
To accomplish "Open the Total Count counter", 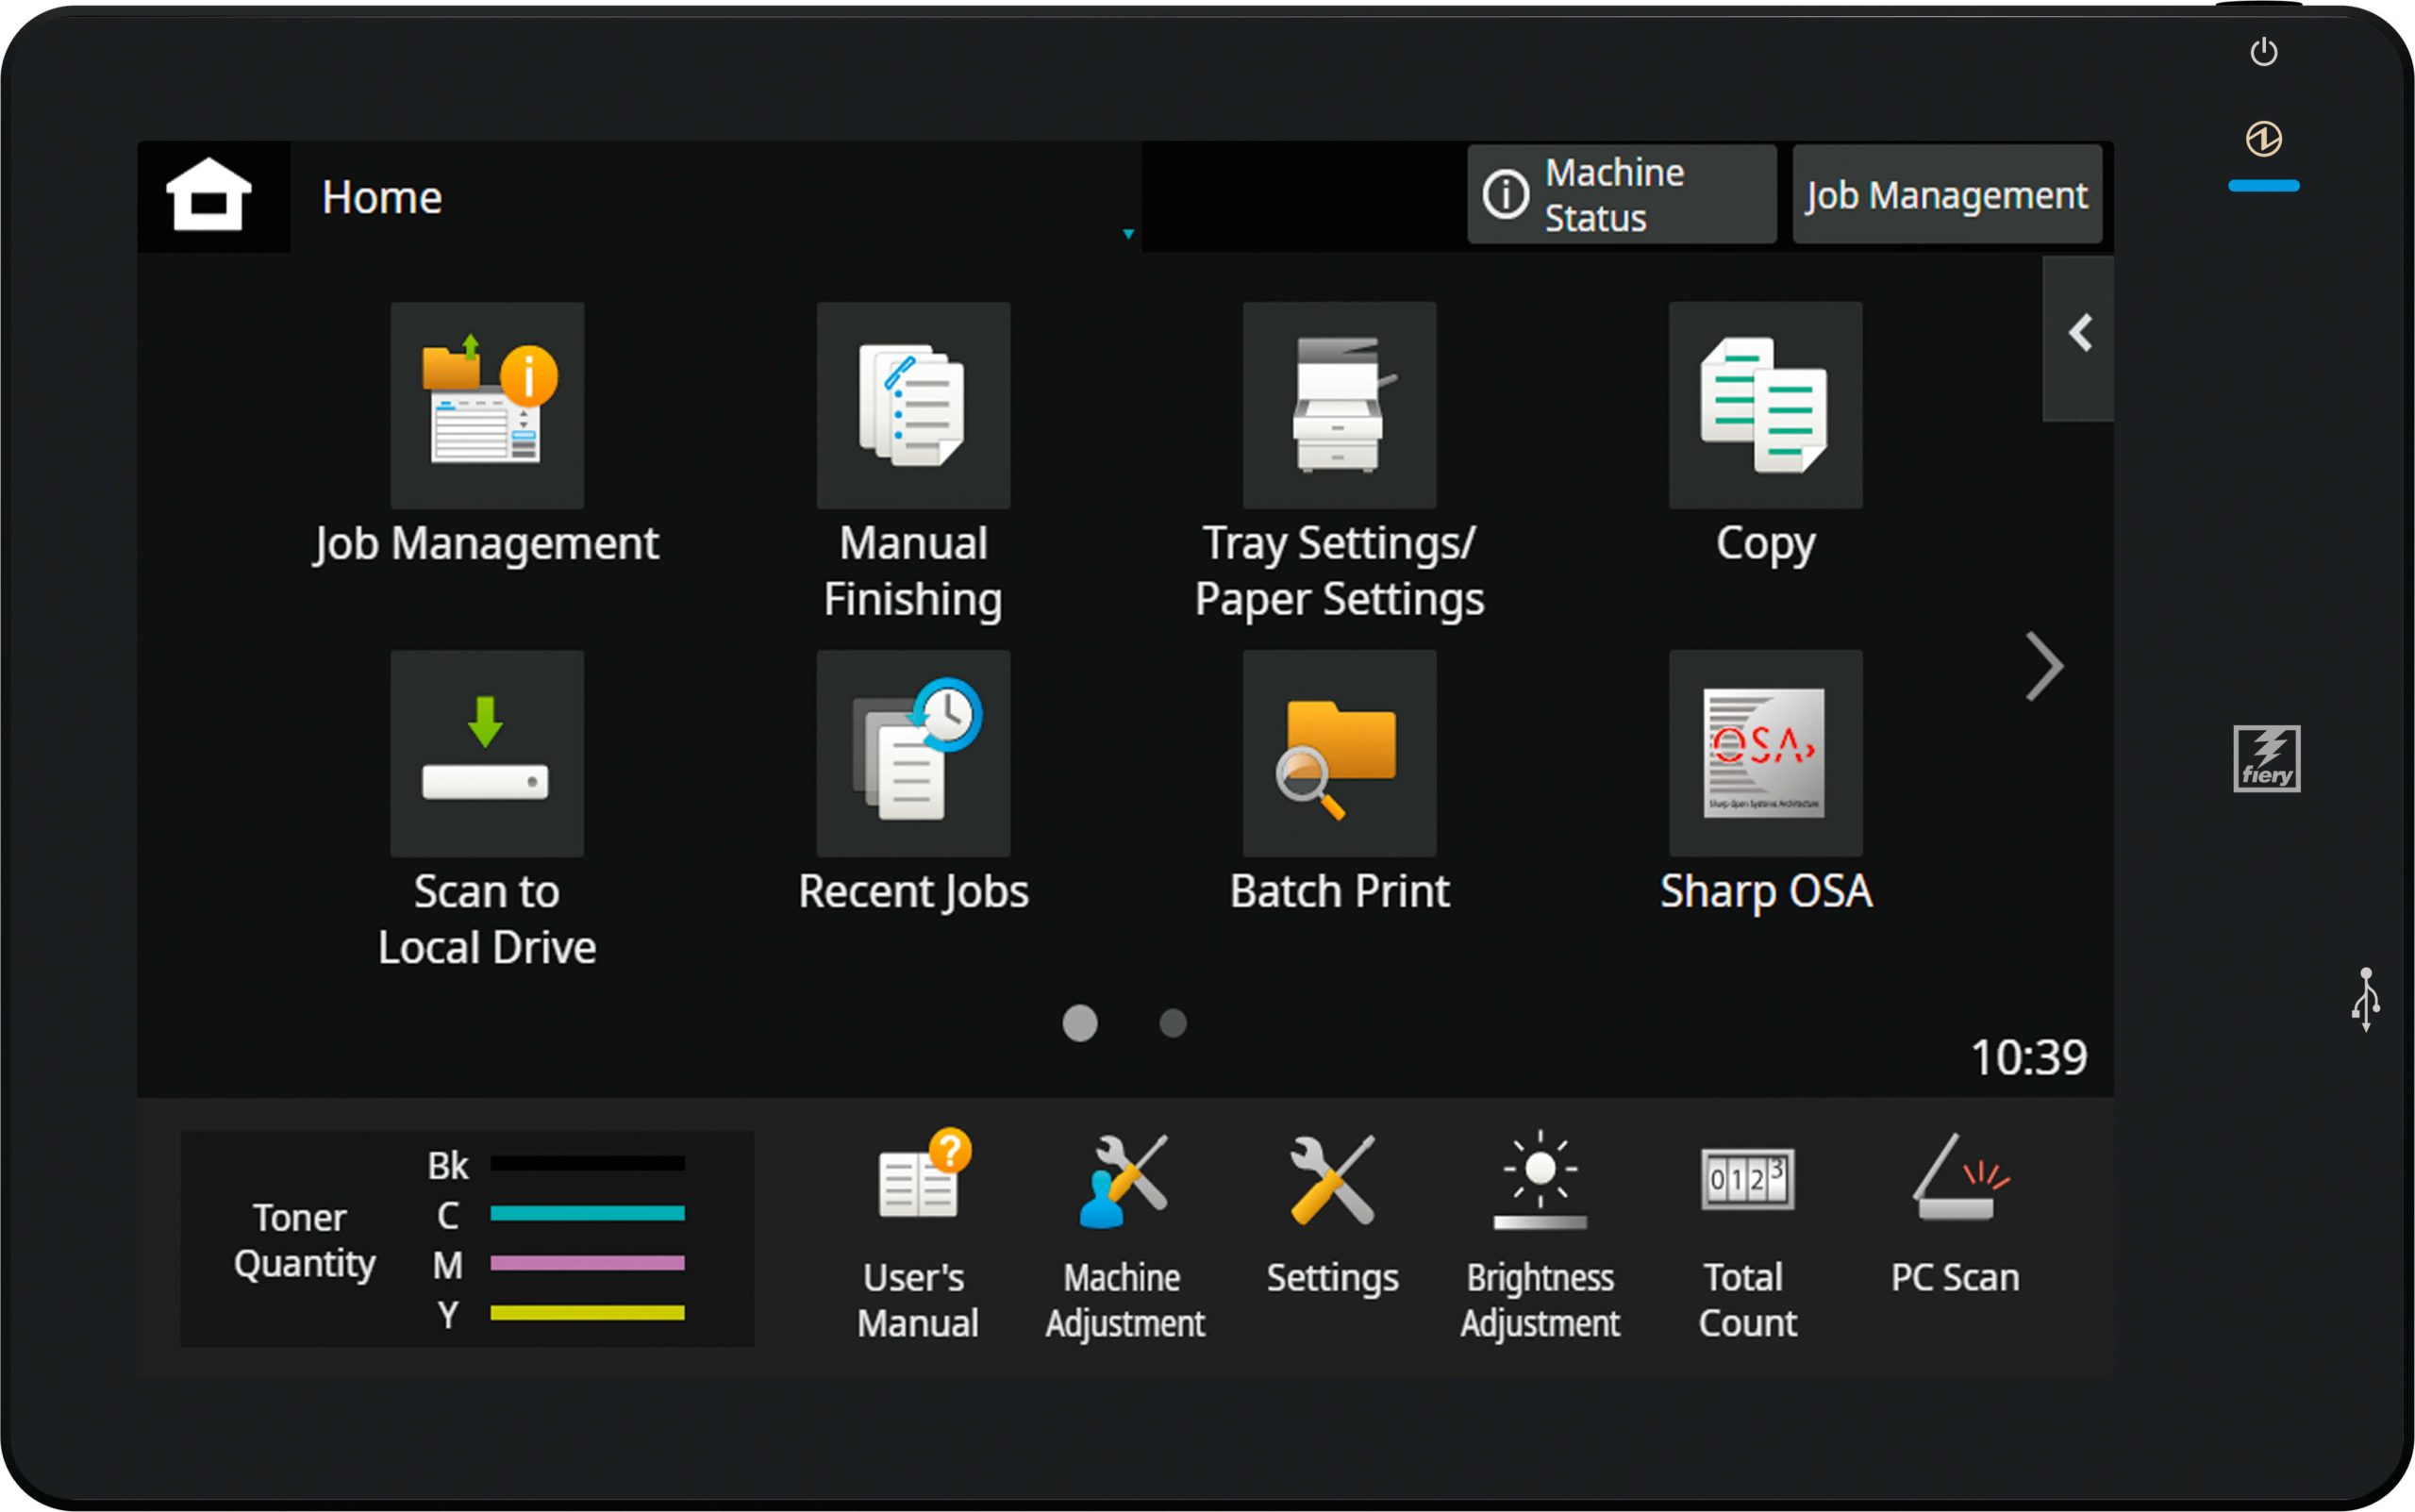I will [1747, 1236].
